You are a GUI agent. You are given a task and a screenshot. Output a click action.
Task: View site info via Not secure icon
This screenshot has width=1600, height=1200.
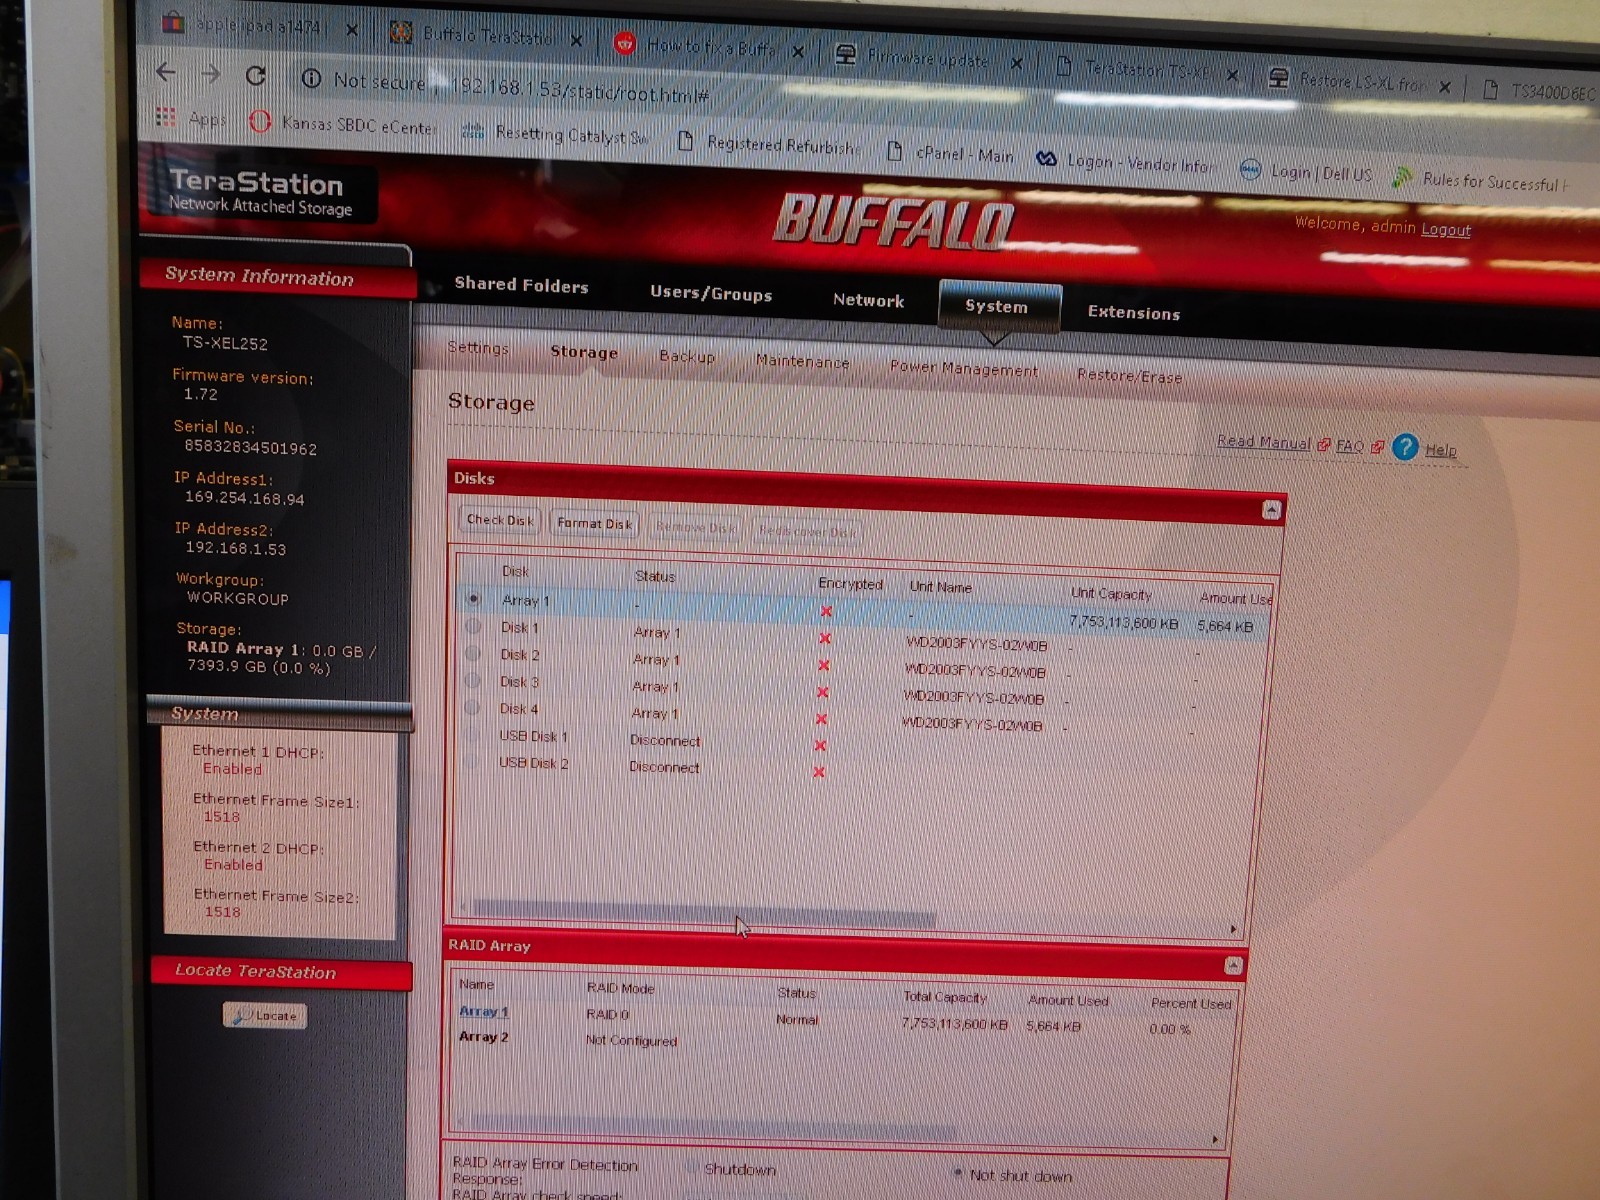coord(311,78)
